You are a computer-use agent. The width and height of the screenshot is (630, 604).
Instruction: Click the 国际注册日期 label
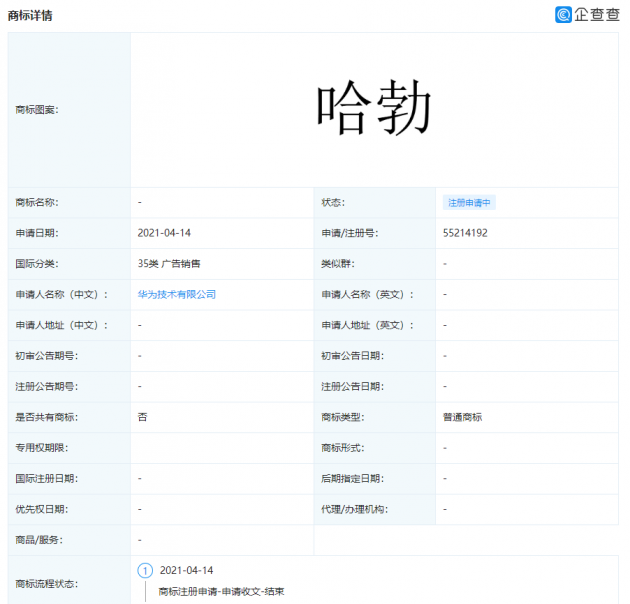point(47,479)
